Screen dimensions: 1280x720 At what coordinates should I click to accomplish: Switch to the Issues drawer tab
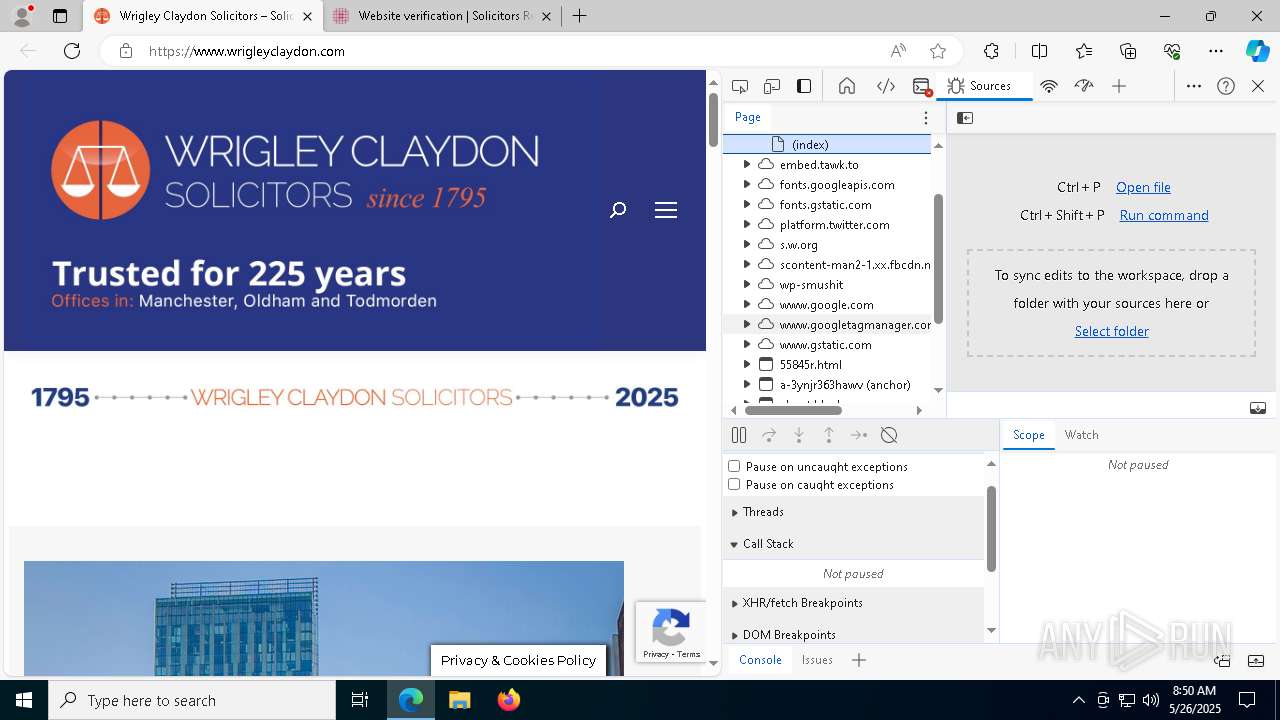click(x=817, y=660)
